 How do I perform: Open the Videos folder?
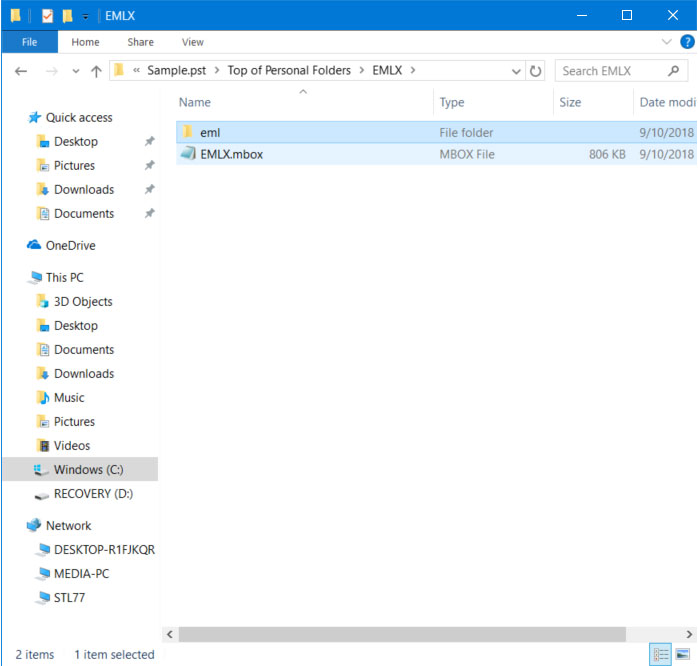click(x=71, y=446)
